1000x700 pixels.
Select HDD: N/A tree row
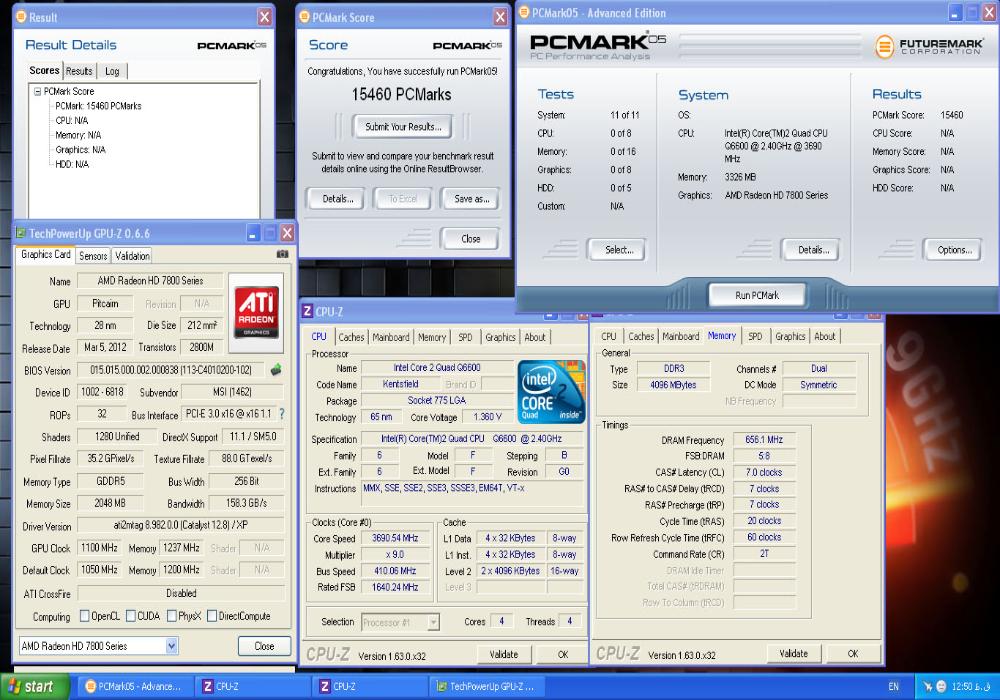pyautogui.click(x=71, y=164)
